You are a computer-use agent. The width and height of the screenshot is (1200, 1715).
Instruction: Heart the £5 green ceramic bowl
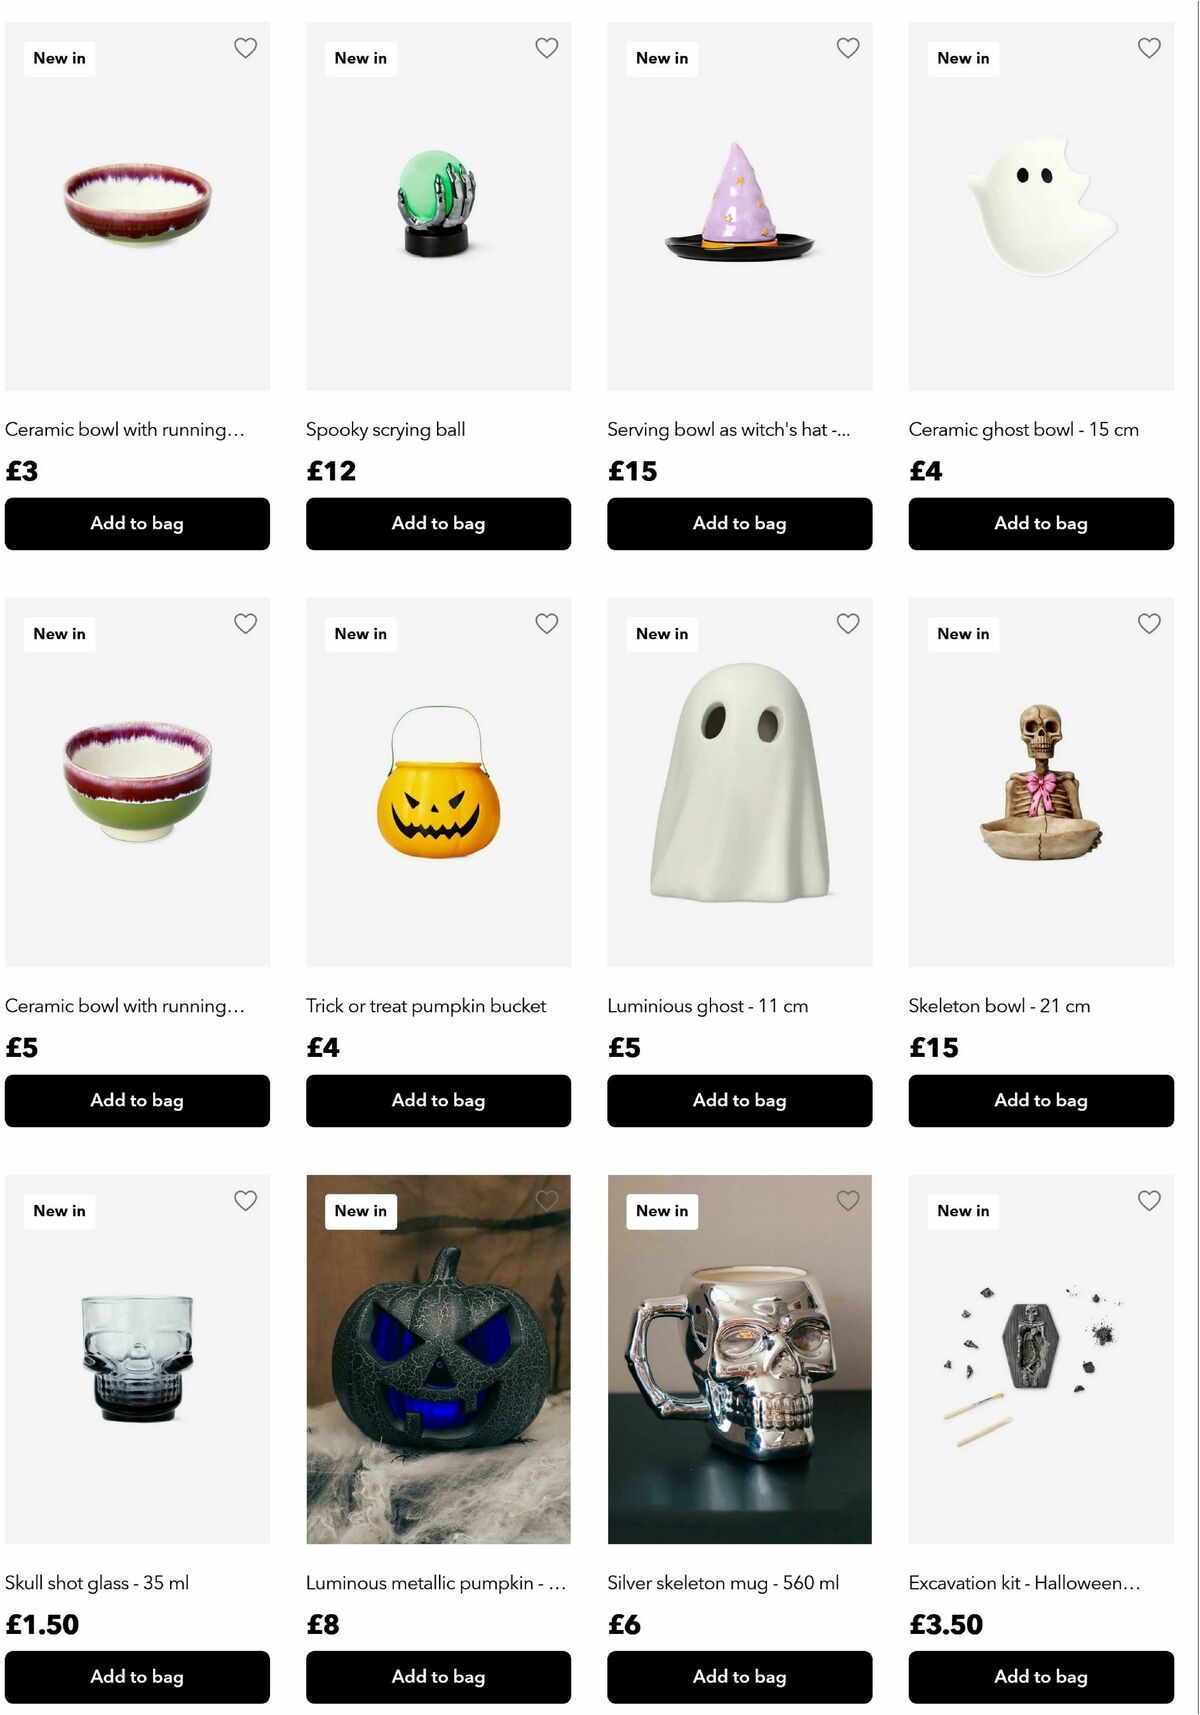[x=245, y=624]
